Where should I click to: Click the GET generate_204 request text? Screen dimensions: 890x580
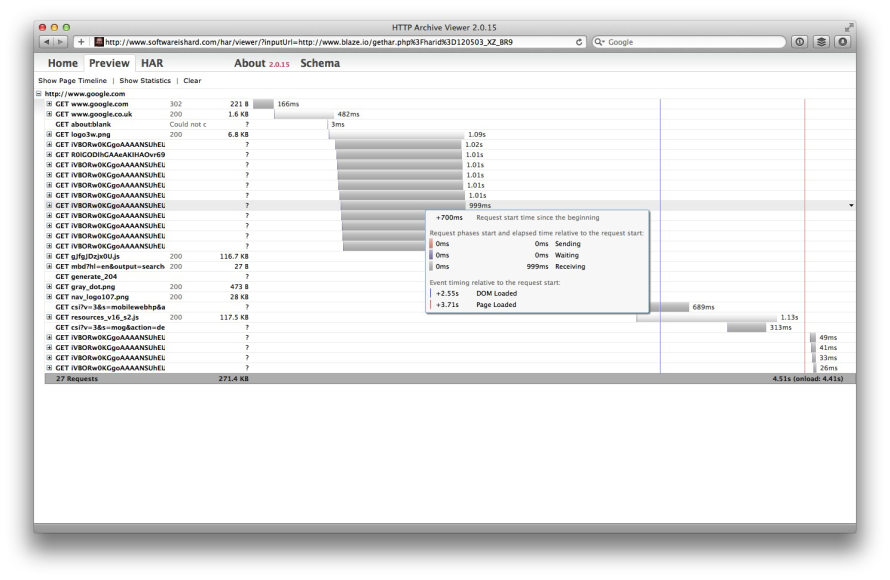click(86, 276)
